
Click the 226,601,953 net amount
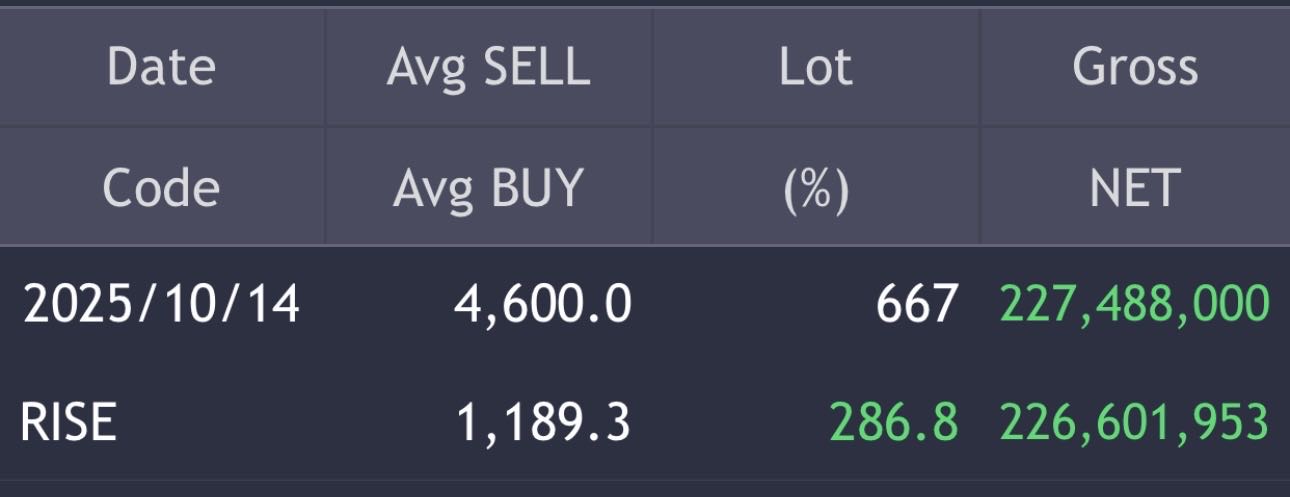coord(1135,423)
